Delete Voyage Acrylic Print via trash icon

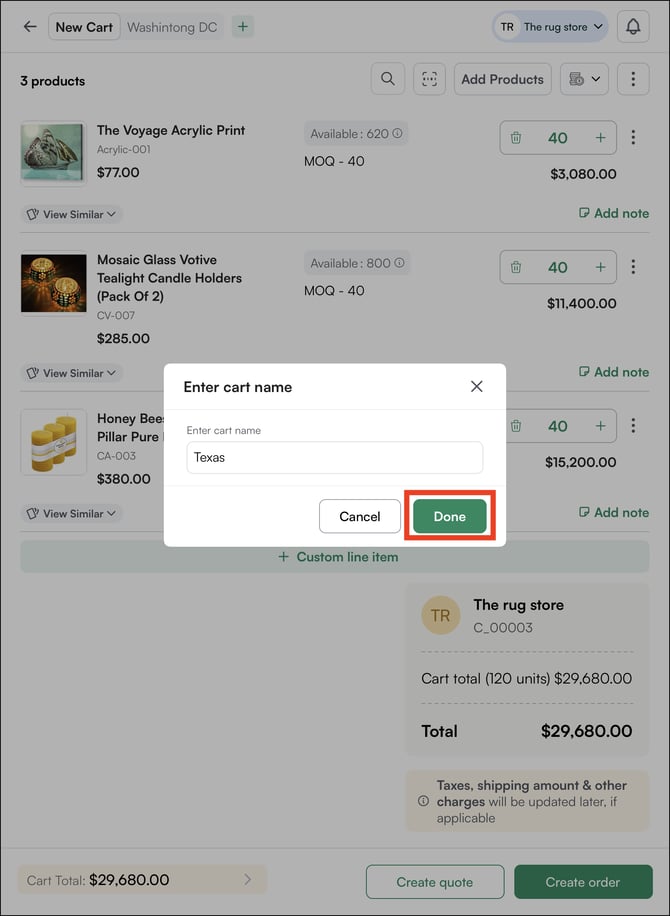[516, 138]
